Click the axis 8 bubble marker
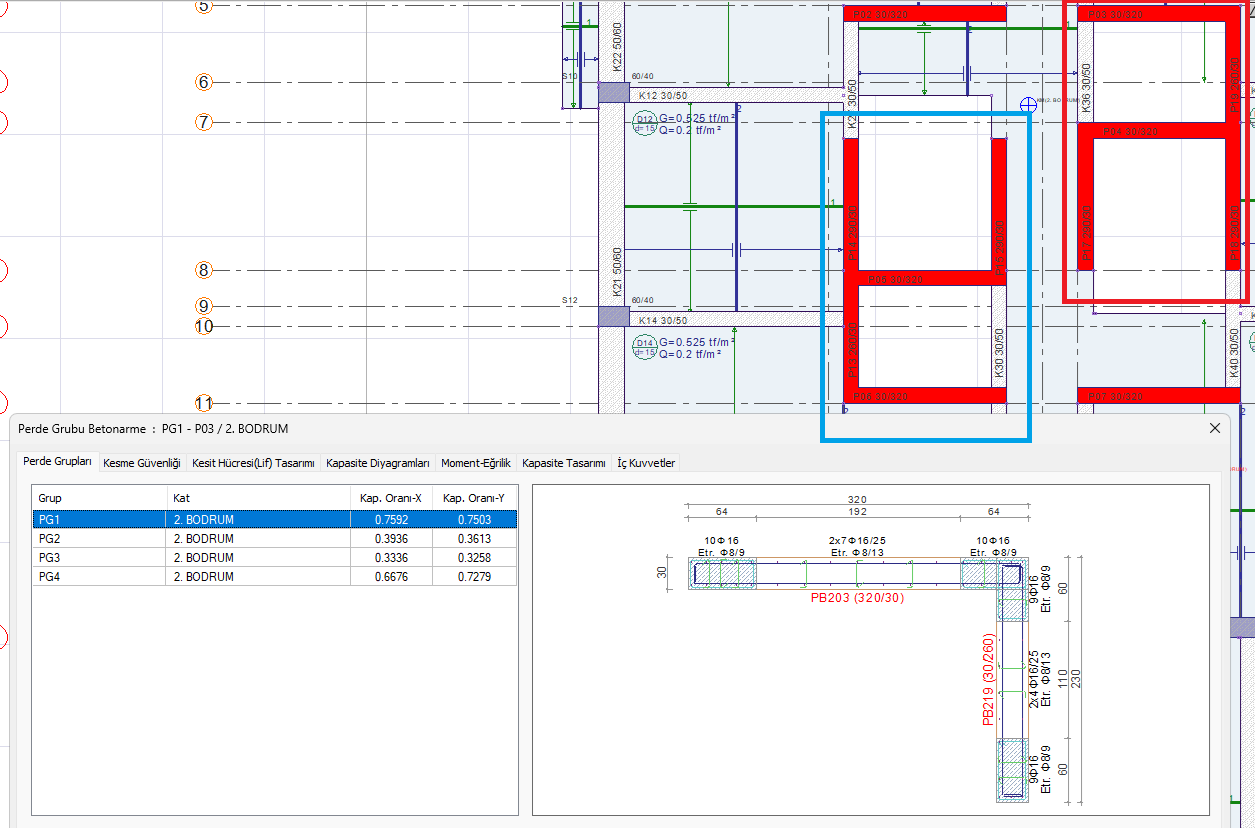Viewport: 1255px width, 828px height. [204, 270]
